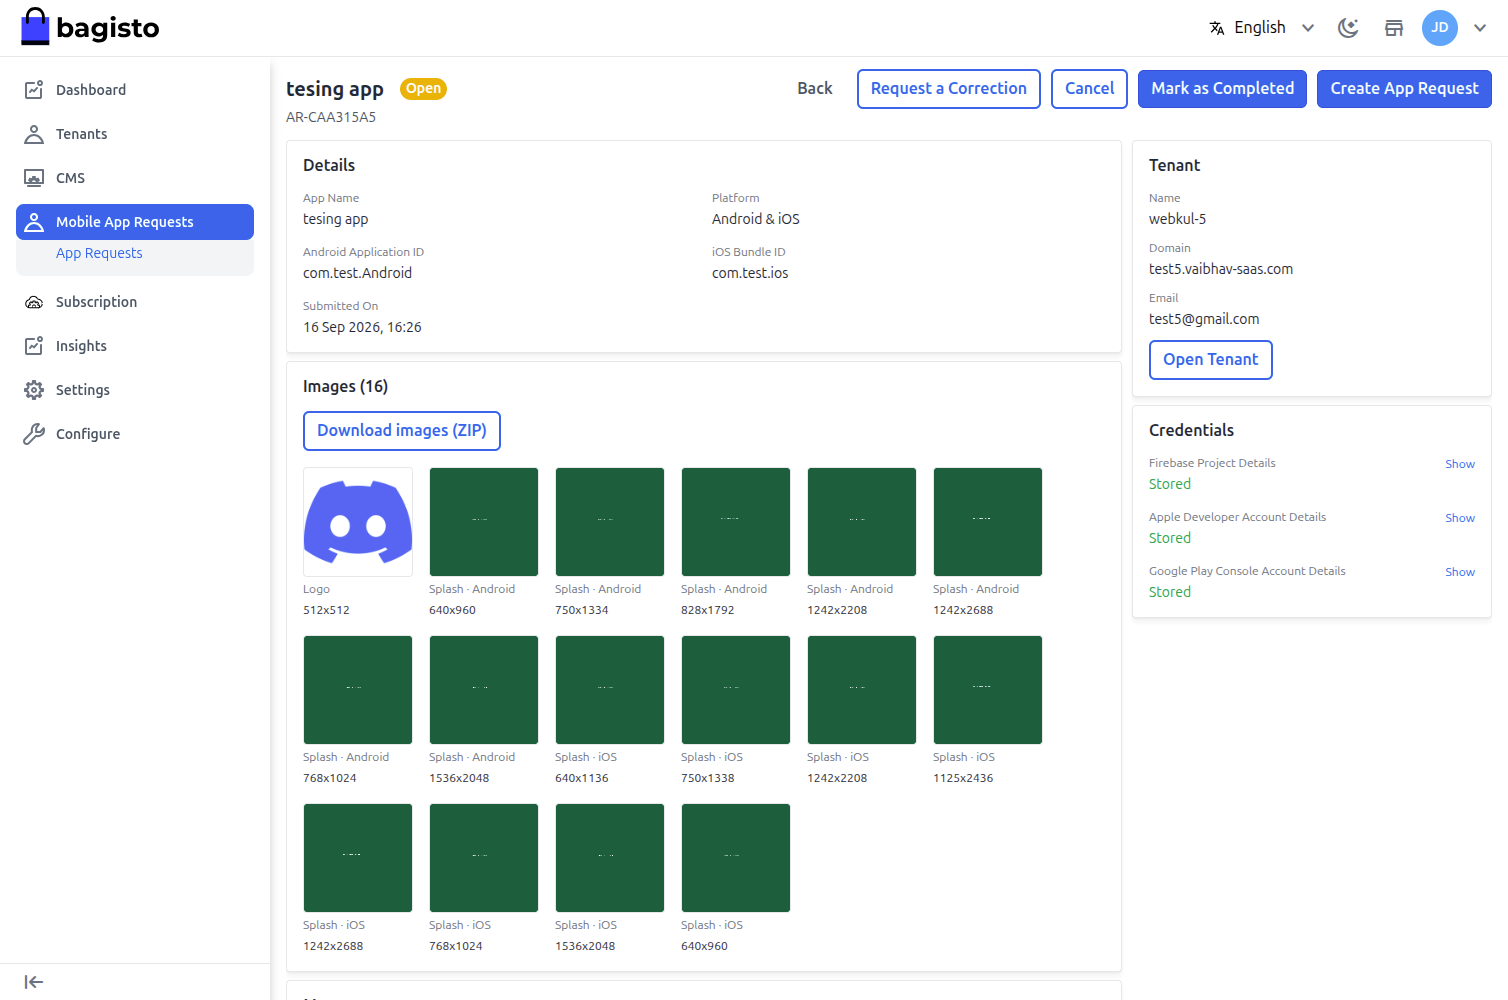
Task: Open the Splash iOS 1242x2688 thumbnail
Action: click(358, 858)
